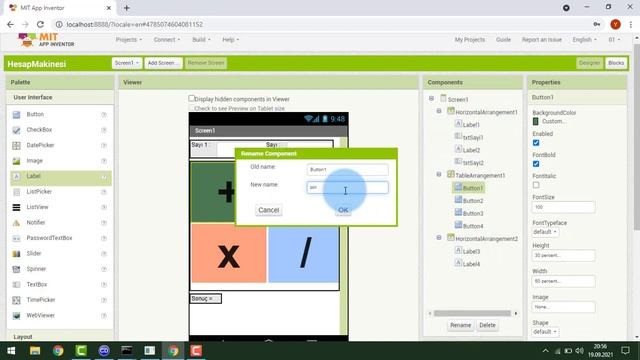
Task: Reload the browser page
Action: tap(40, 24)
